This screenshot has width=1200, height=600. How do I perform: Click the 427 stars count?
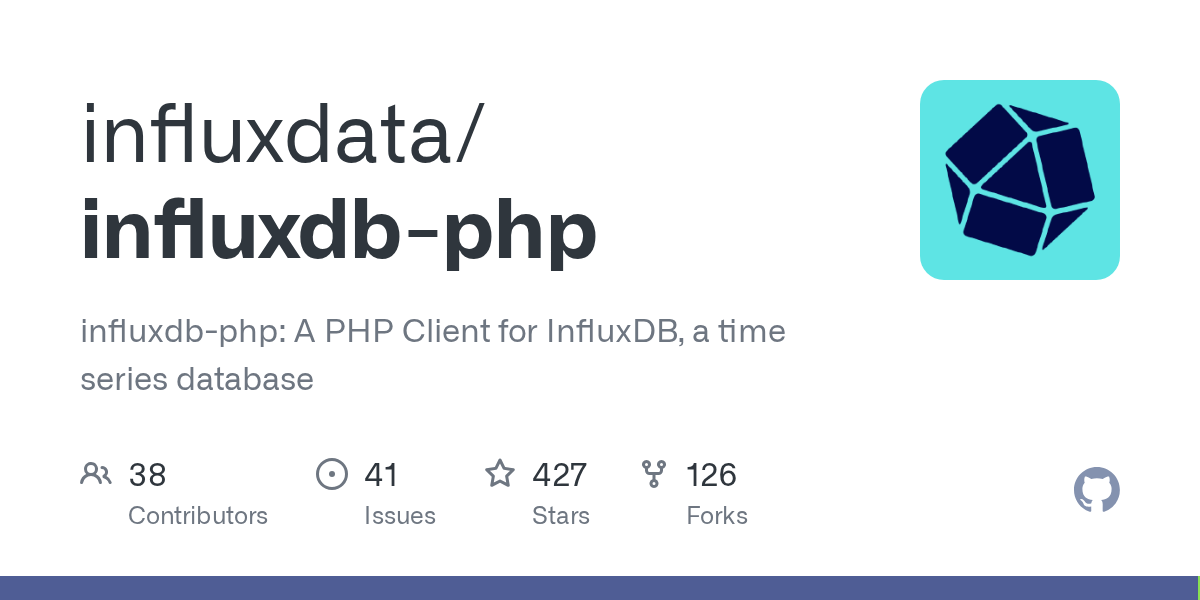click(x=559, y=475)
